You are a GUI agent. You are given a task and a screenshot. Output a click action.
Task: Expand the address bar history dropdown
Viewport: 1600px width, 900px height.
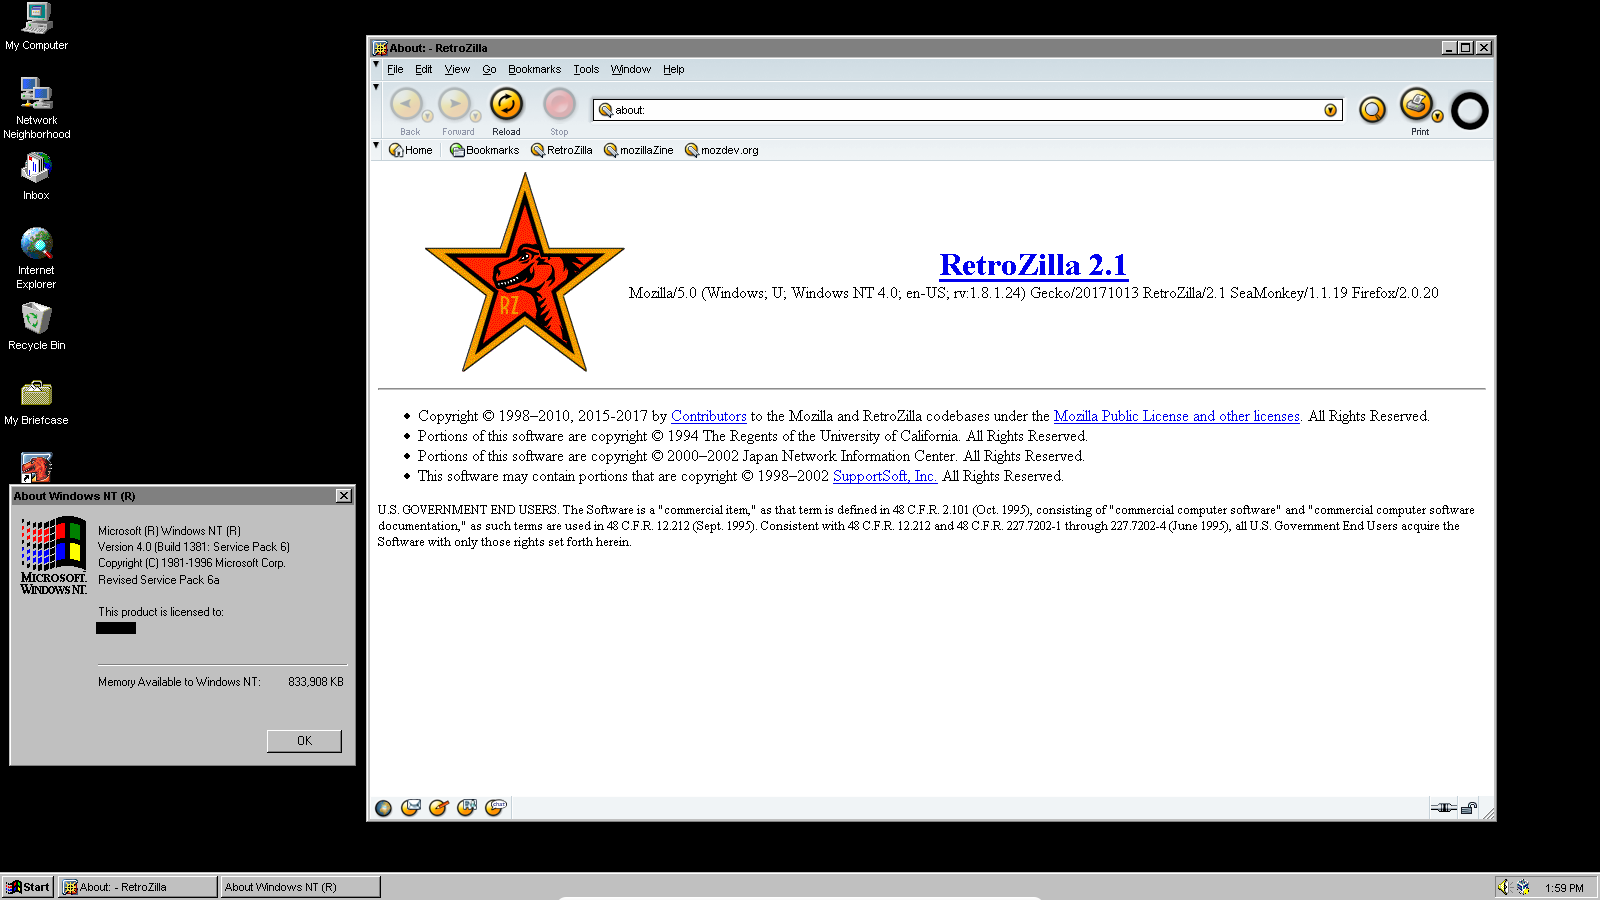[1330, 110]
